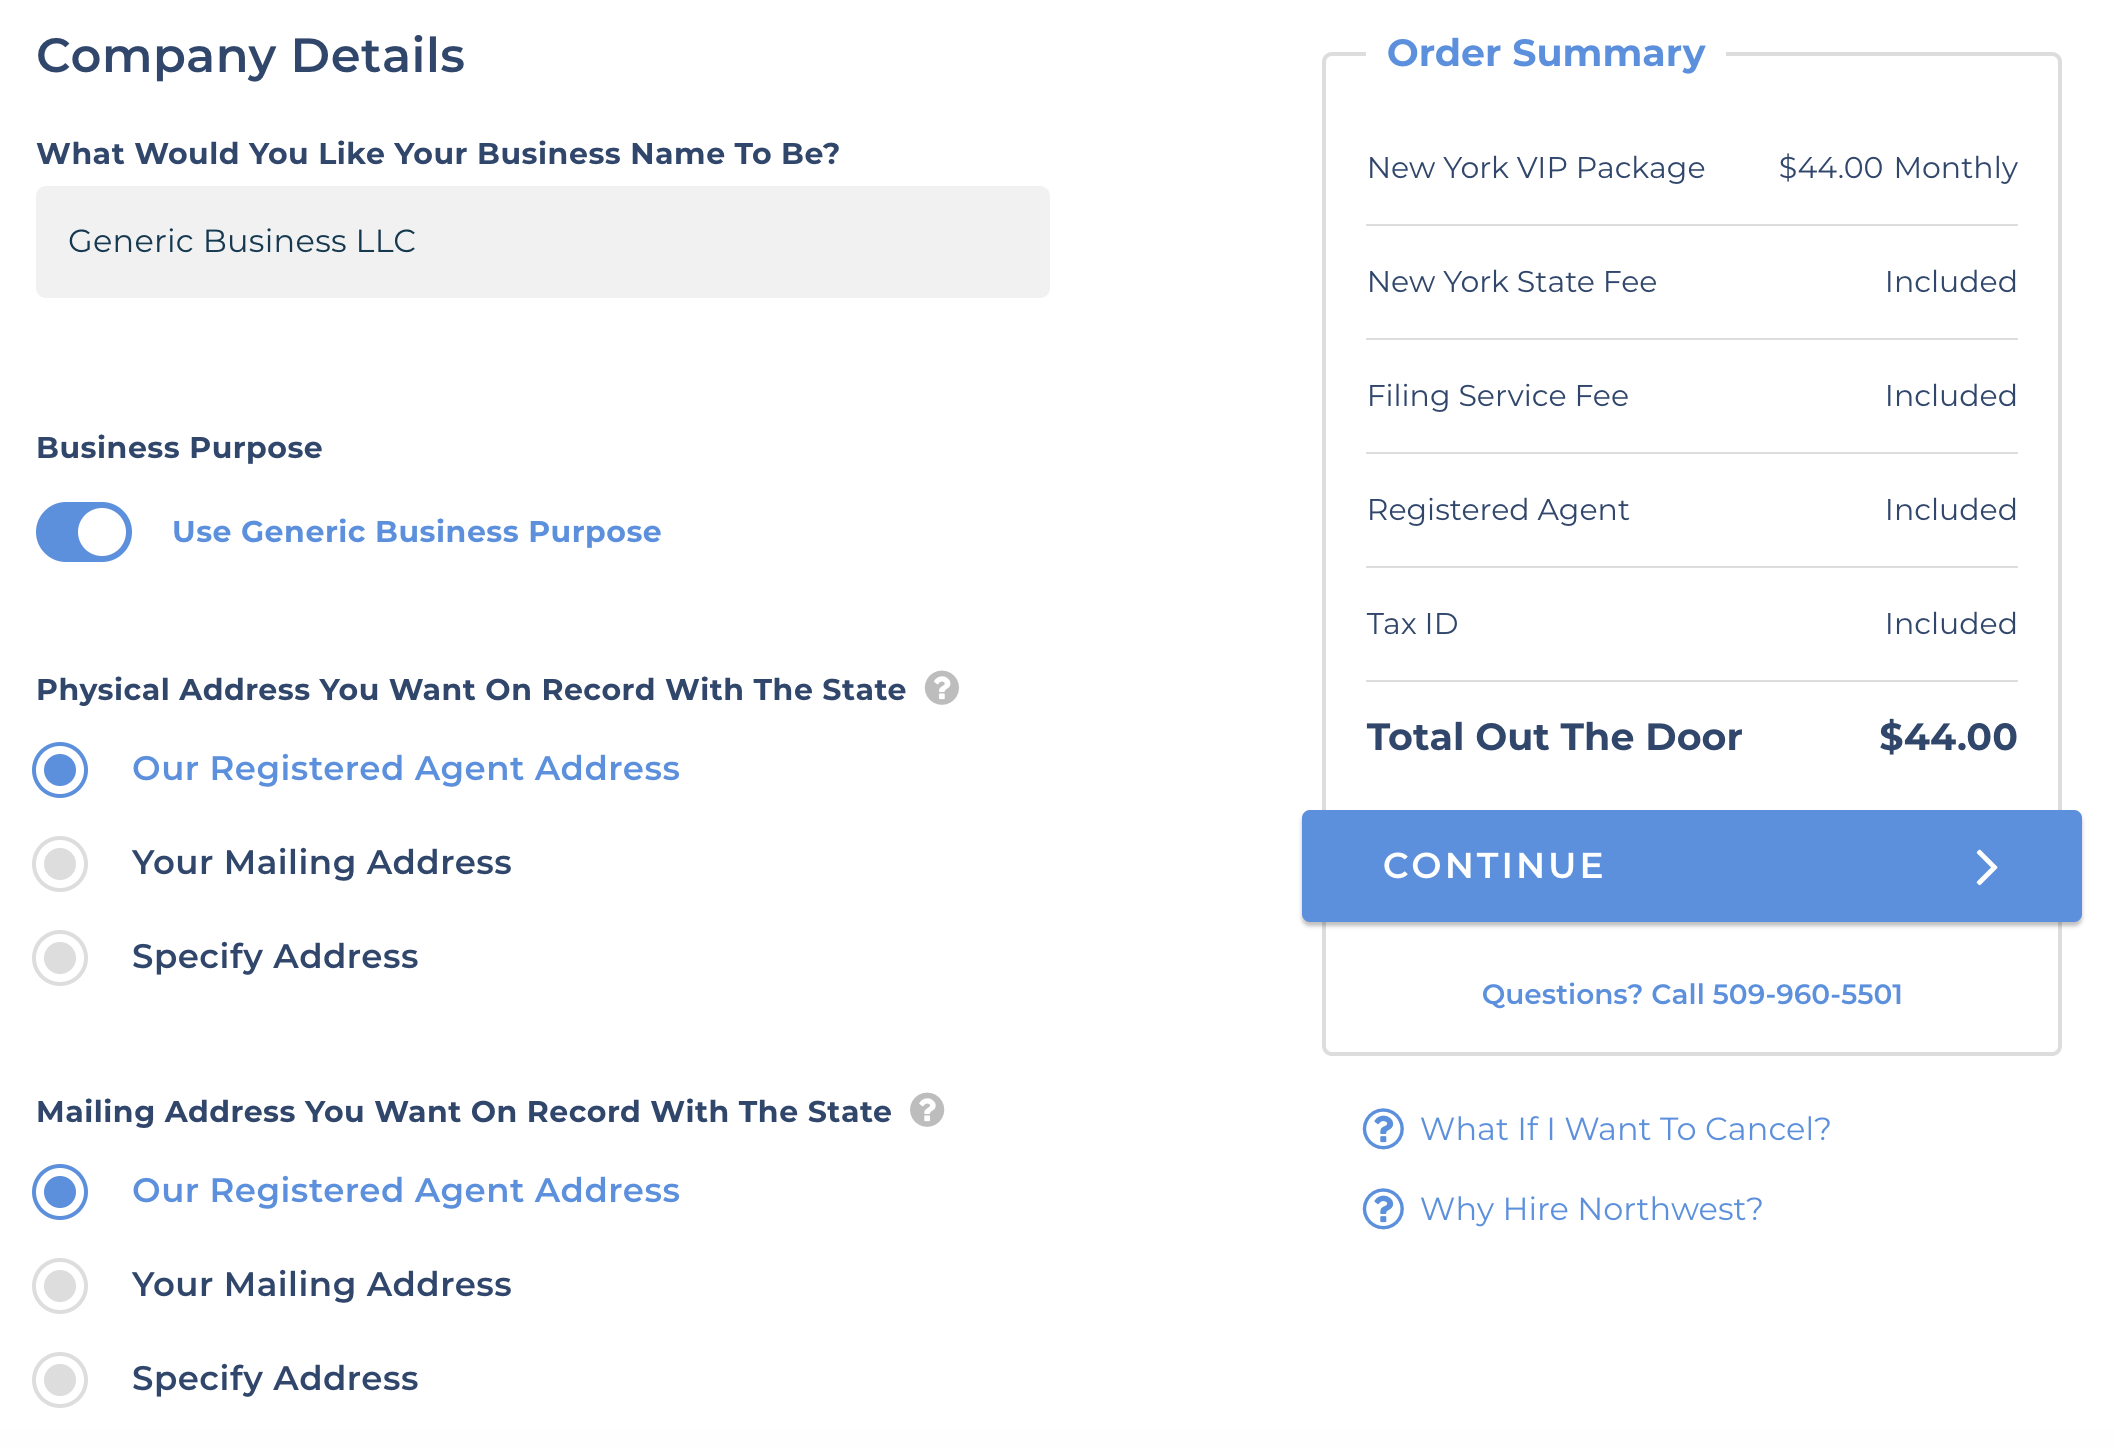Click question icon next to cancel link

(1383, 1129)
